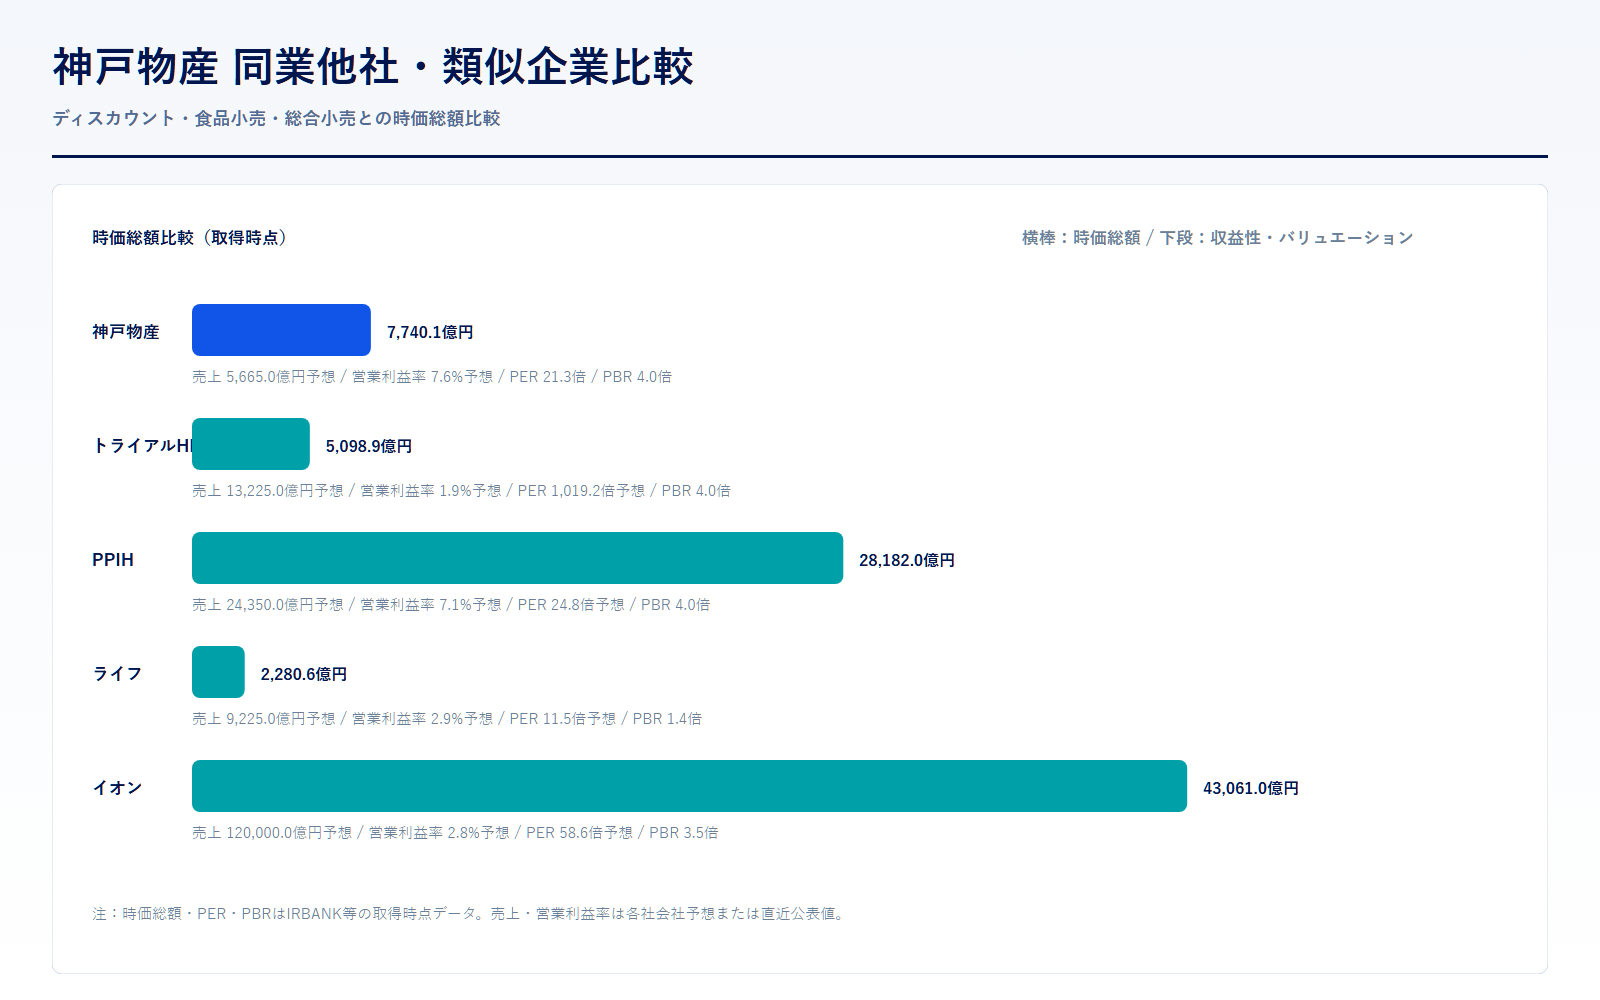This screenshot has height=1000, width=1600.
Task: Click the 売上 9,225.0億円予想 detail line
Action: [447, 719]
